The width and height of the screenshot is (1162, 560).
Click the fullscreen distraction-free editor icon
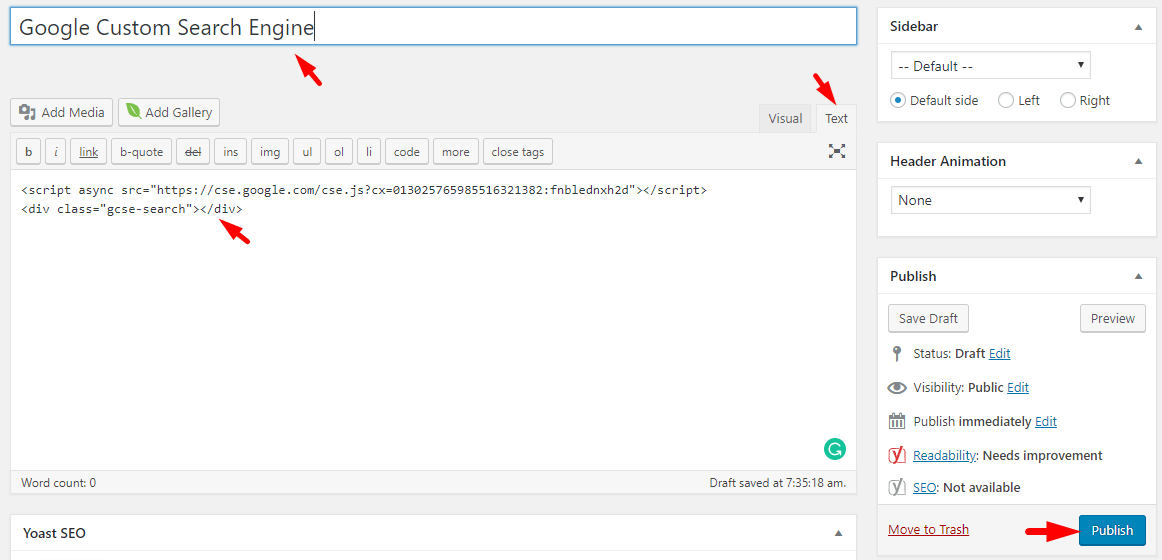click(x=837, y=151)
